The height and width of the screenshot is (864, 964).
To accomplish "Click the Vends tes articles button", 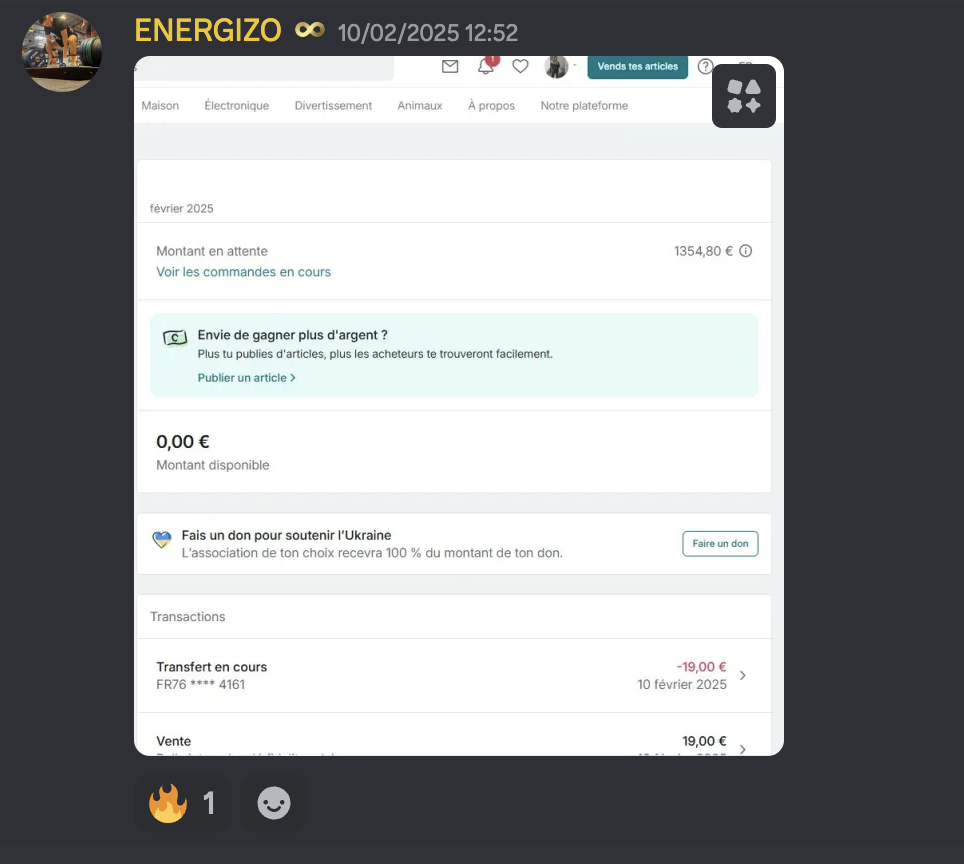I will pos(637,67).
